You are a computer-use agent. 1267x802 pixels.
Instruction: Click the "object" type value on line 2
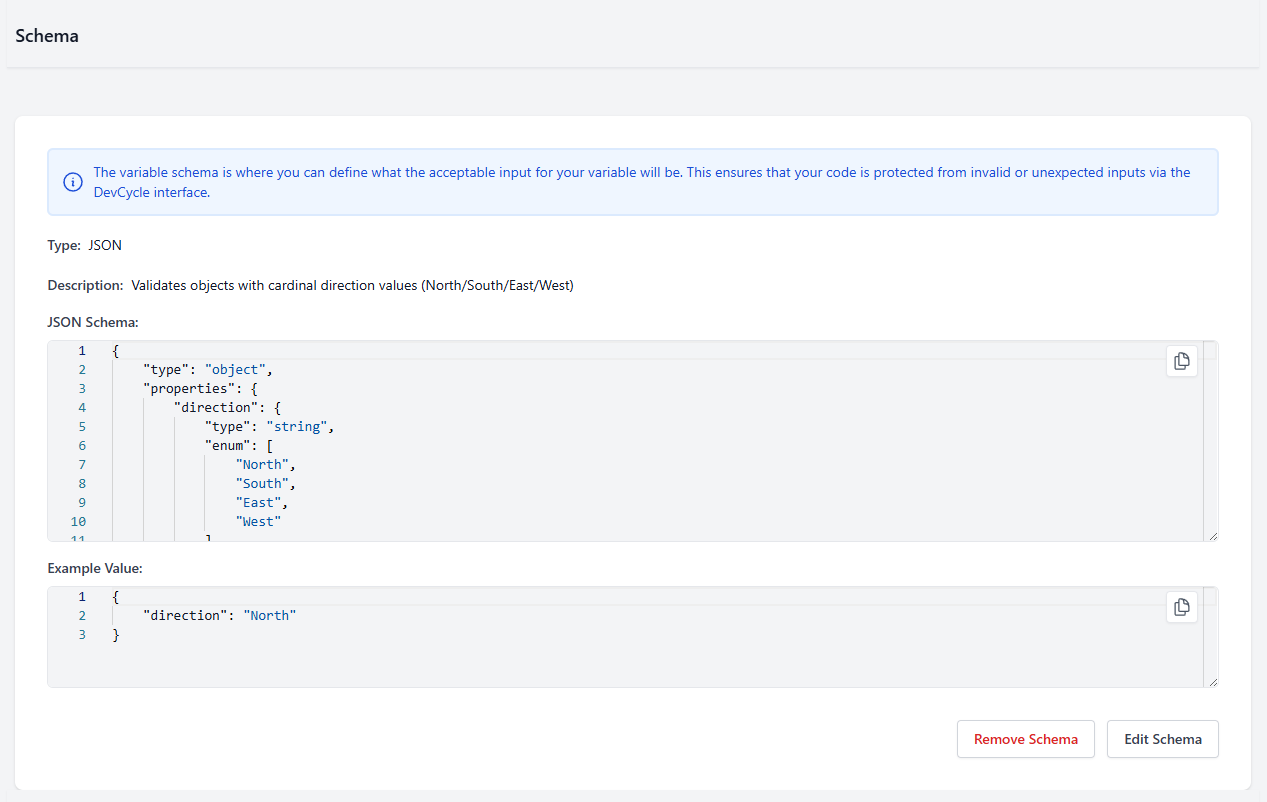coord(236,369)
